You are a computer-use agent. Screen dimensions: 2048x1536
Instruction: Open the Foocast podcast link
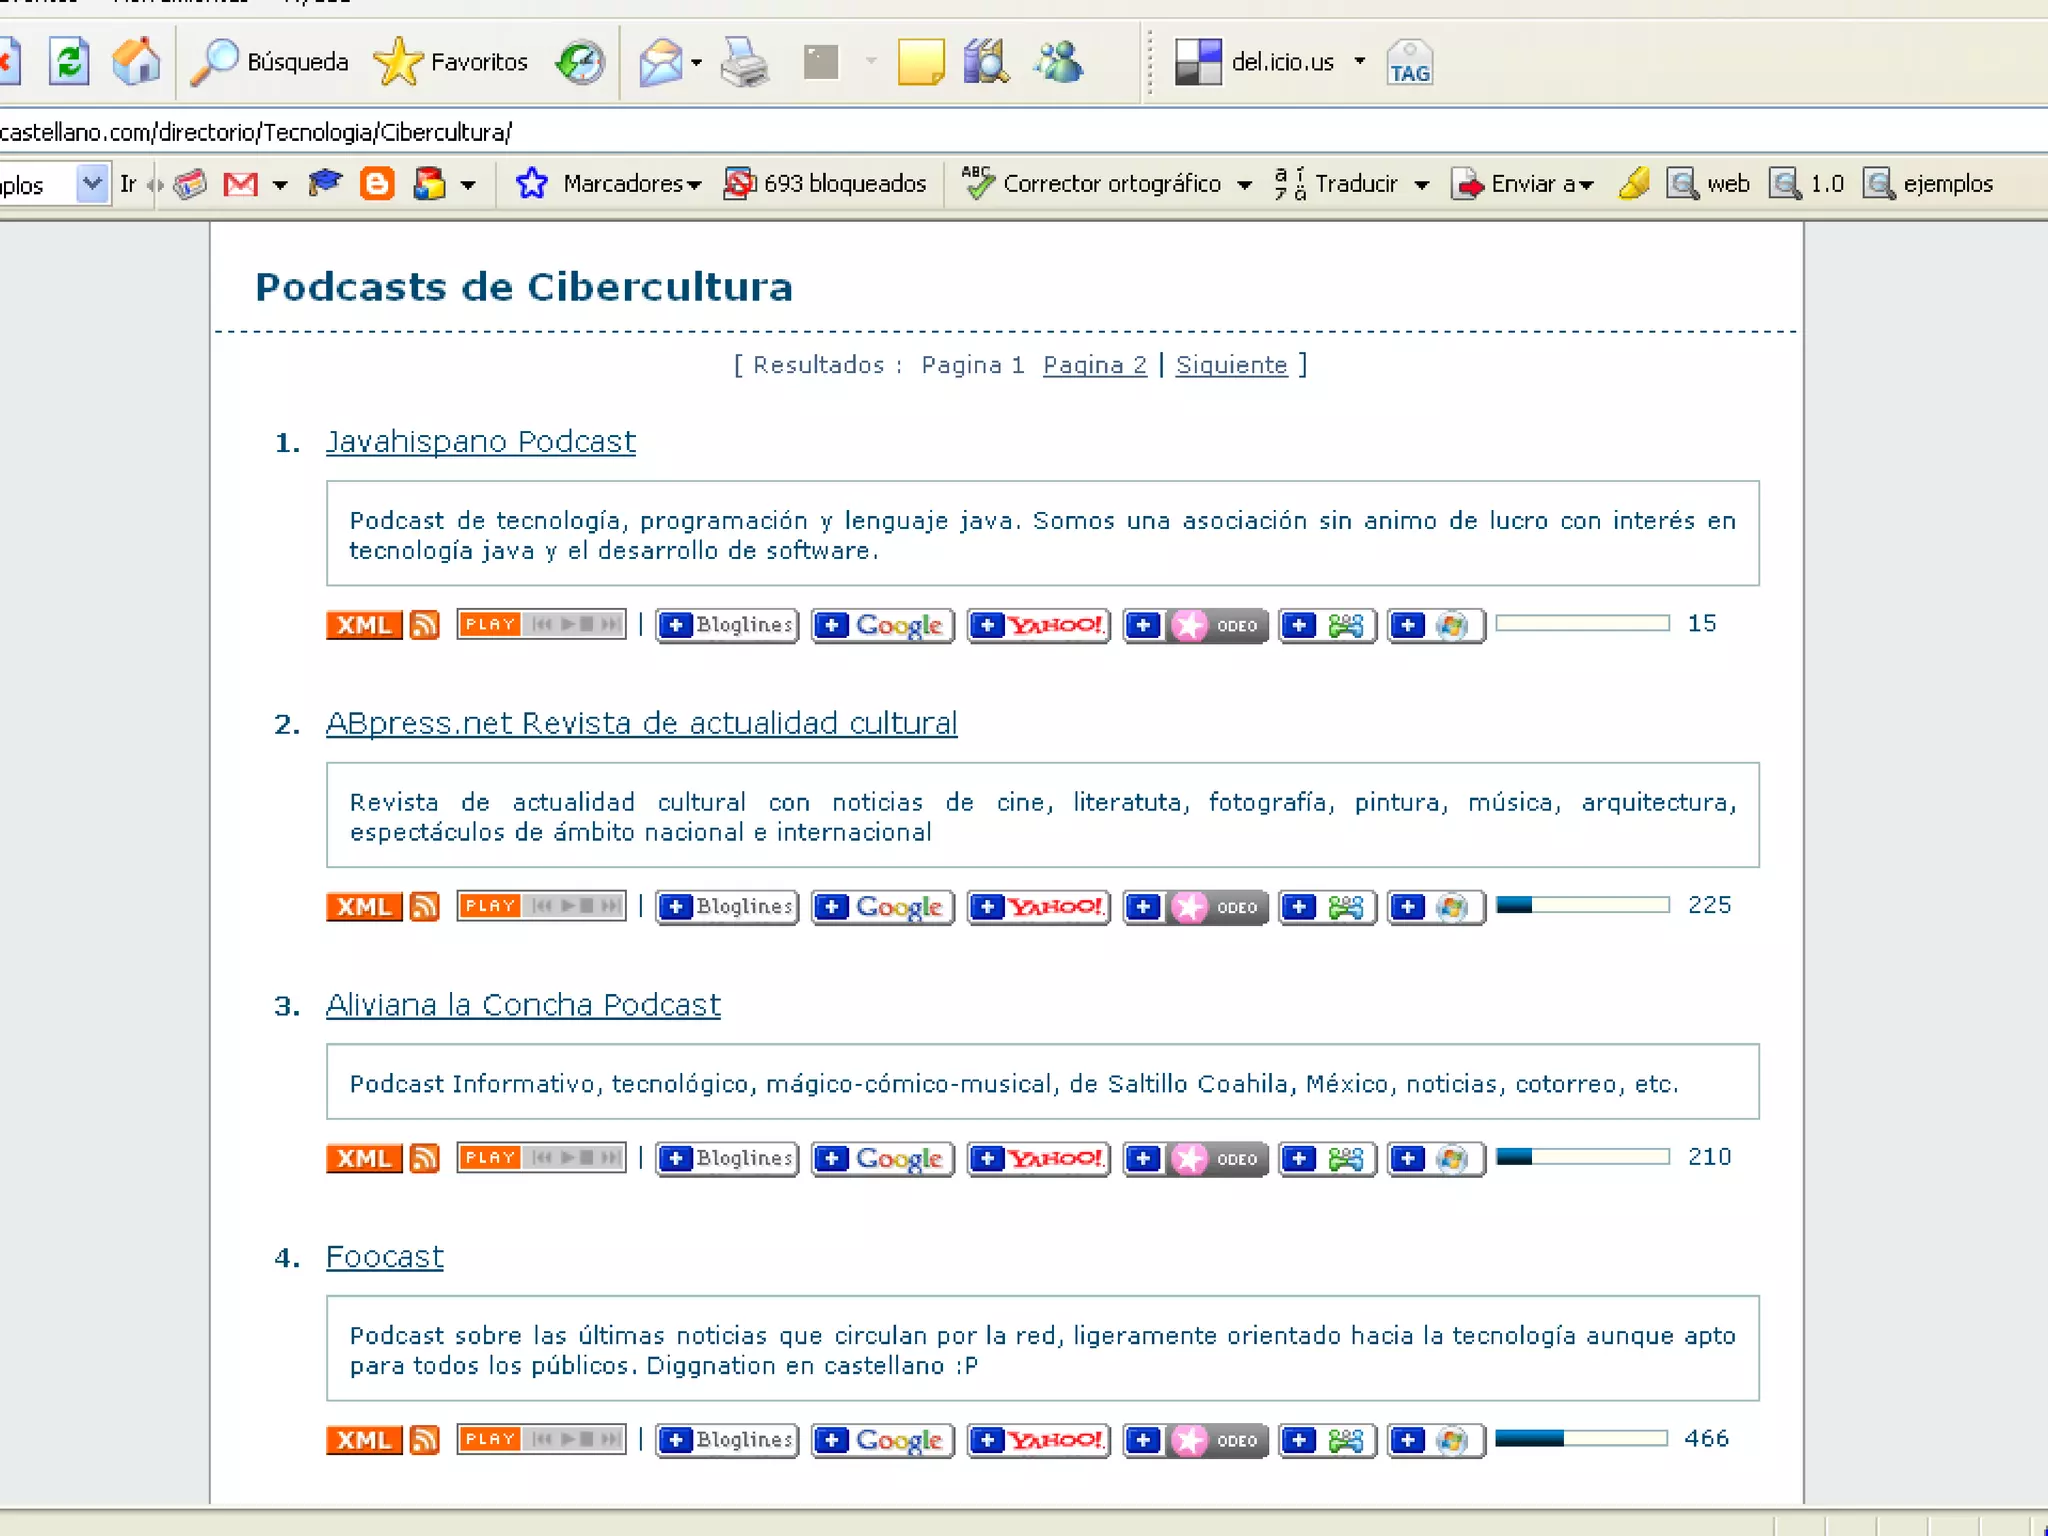click(x=384, y=1257)
